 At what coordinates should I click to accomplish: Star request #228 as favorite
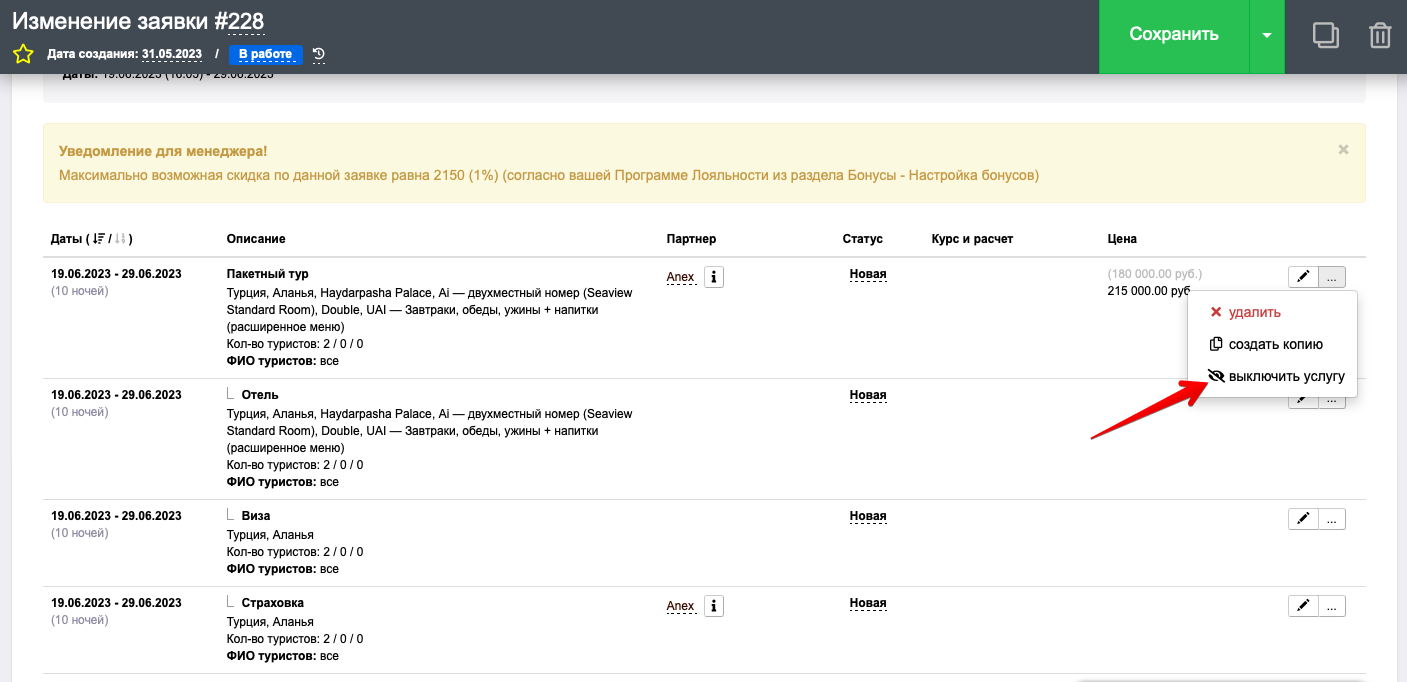point(23,54)
